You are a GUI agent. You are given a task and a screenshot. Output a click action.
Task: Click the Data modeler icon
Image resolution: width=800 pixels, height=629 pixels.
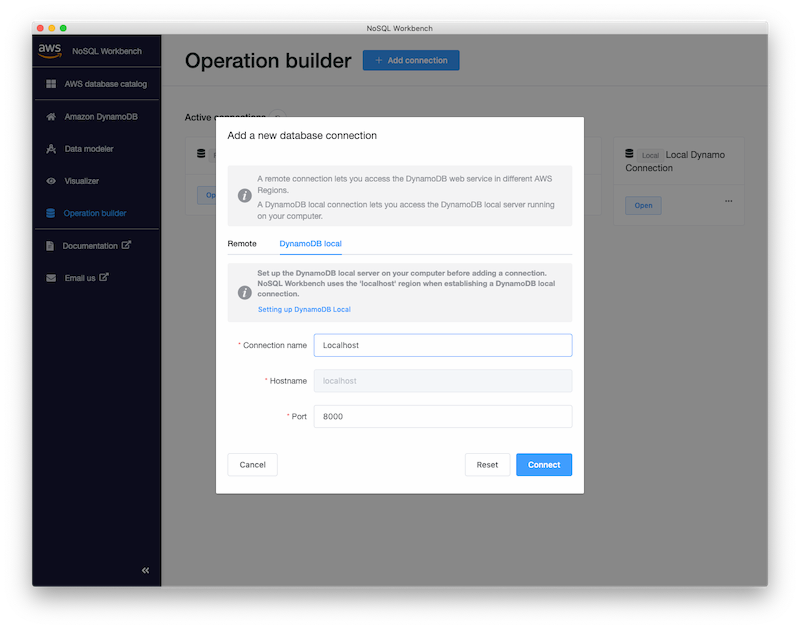[51, 149]
